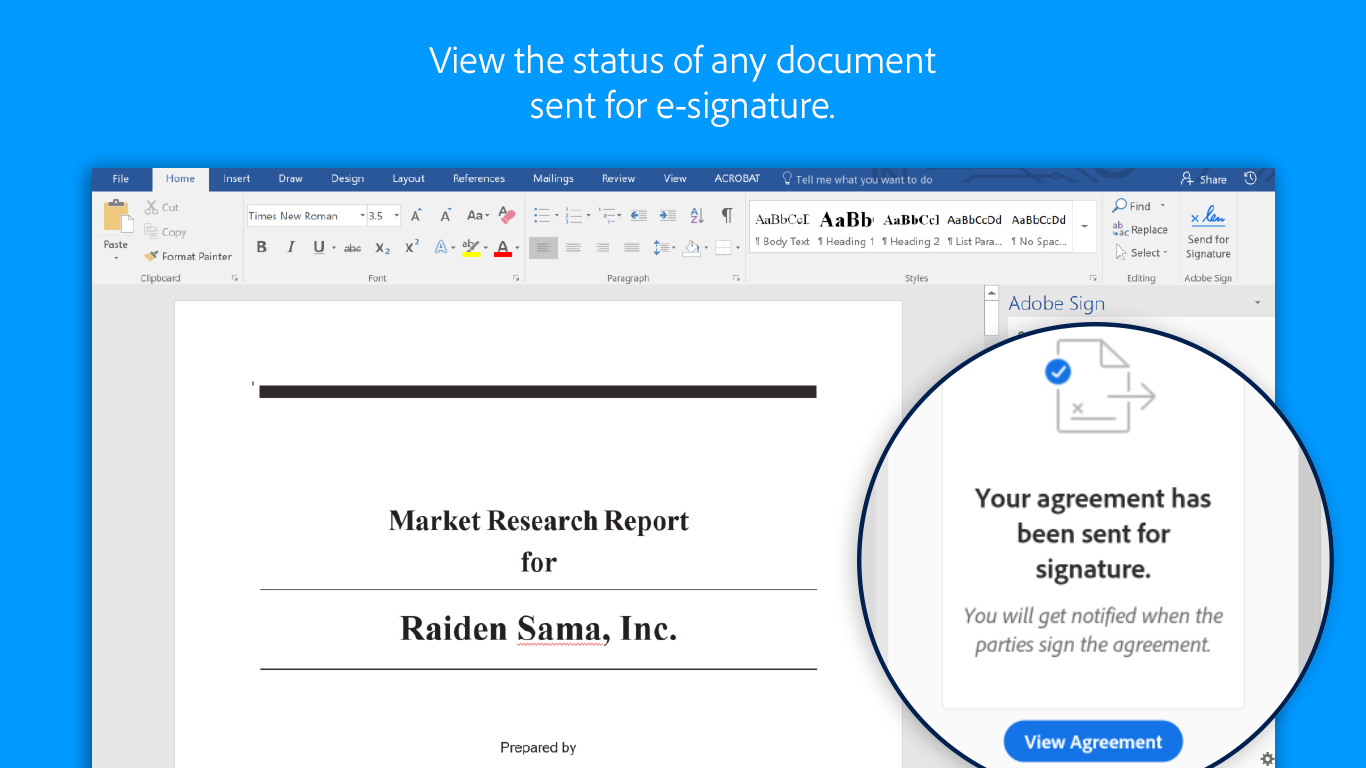Open the Font dialog launcher
Viewport: 1366px width, 768px height.
point(516,278)
